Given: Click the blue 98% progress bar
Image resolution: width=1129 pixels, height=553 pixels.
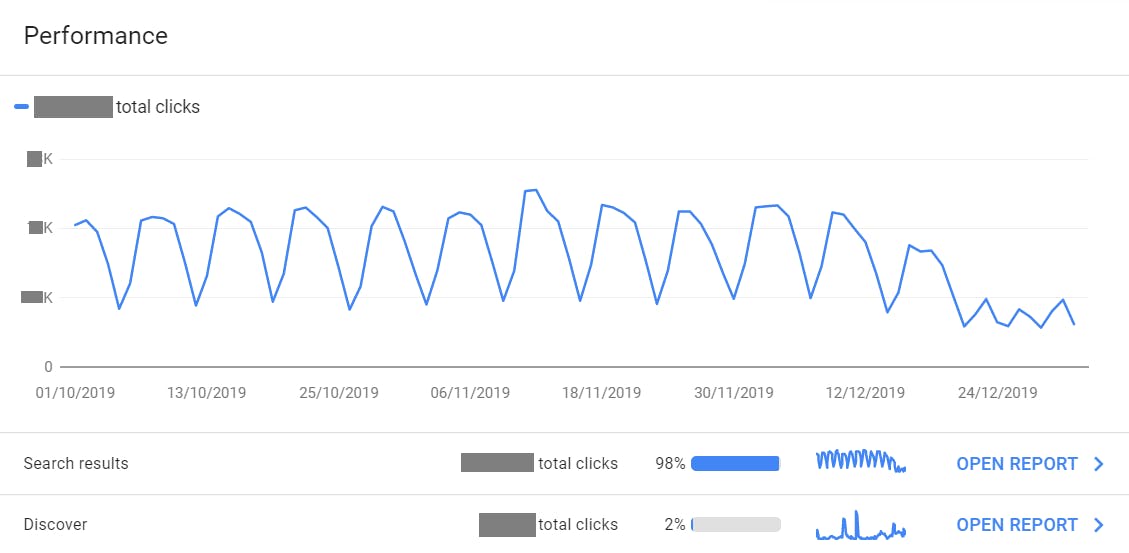Looking at the screenshot, I should [734, 464].
